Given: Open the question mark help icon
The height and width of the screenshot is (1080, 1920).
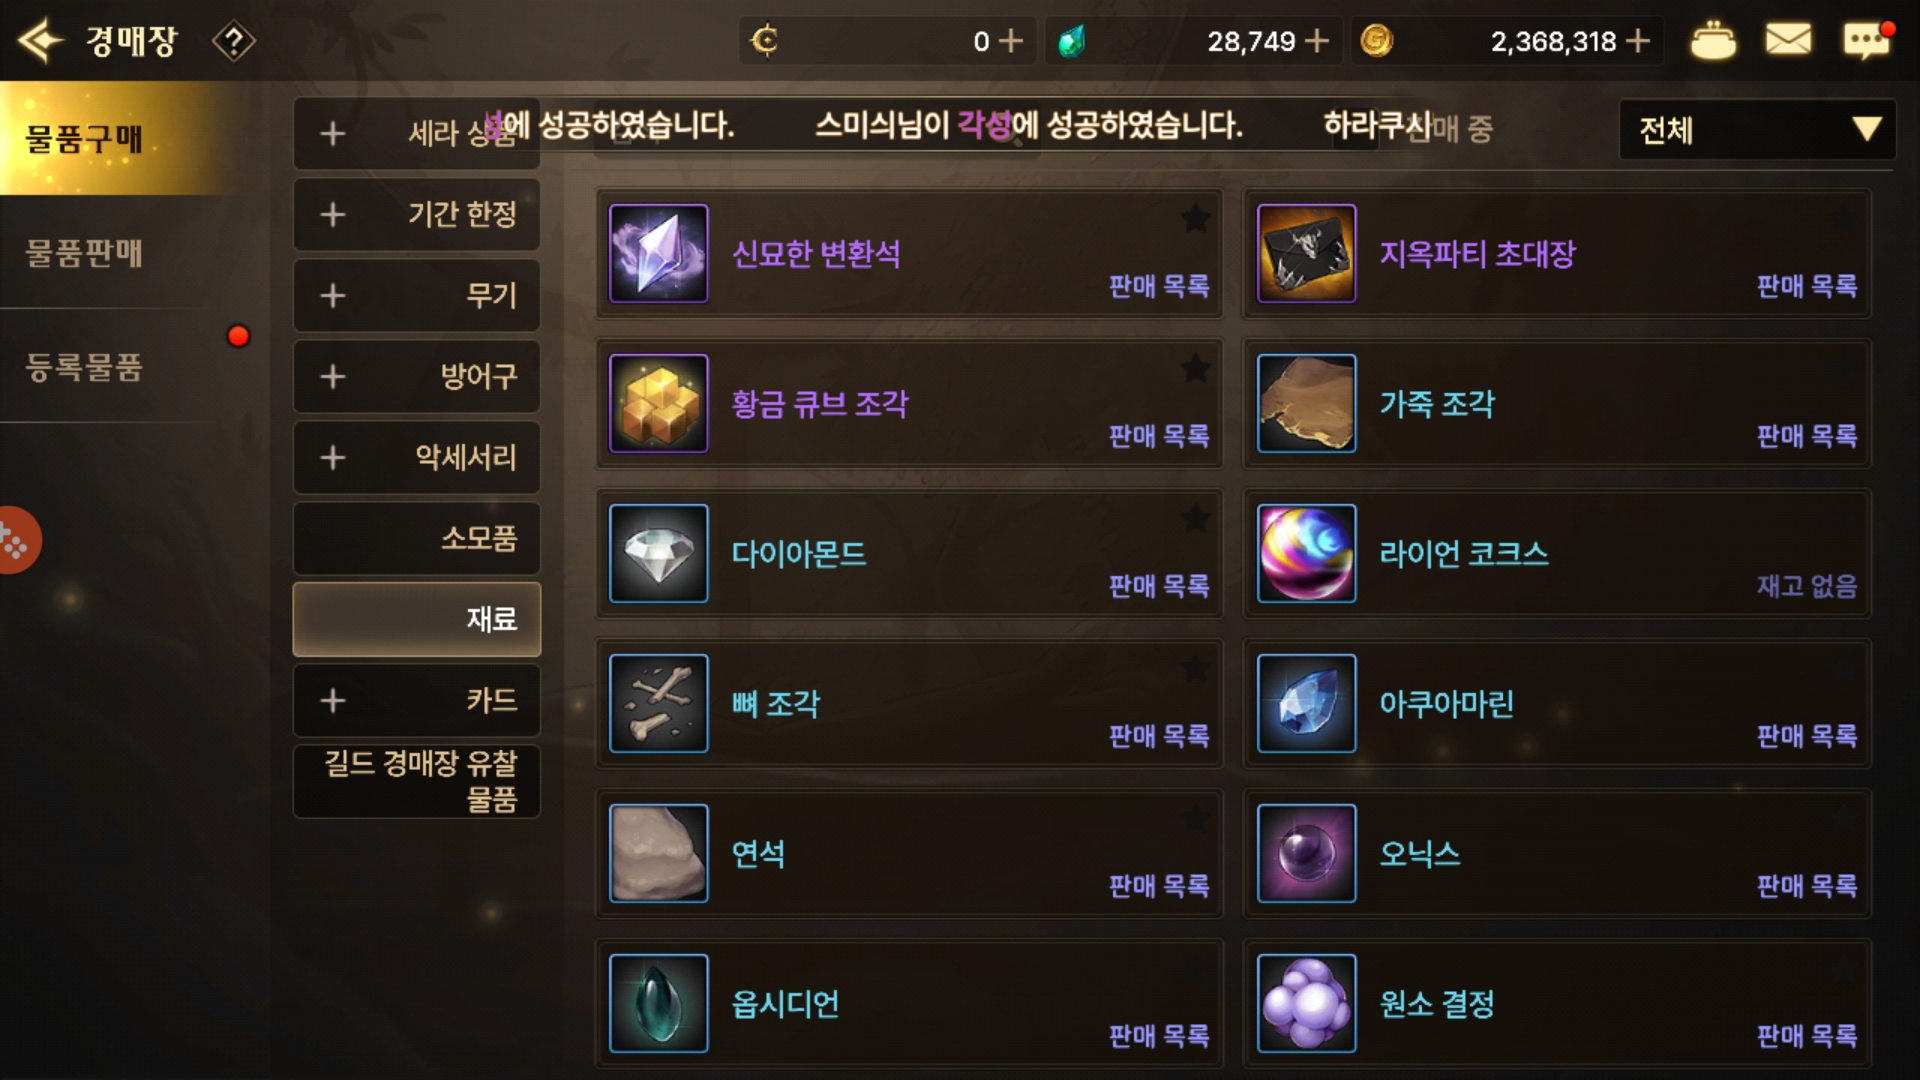Looking at the screenshot, I should coord(234,41).
